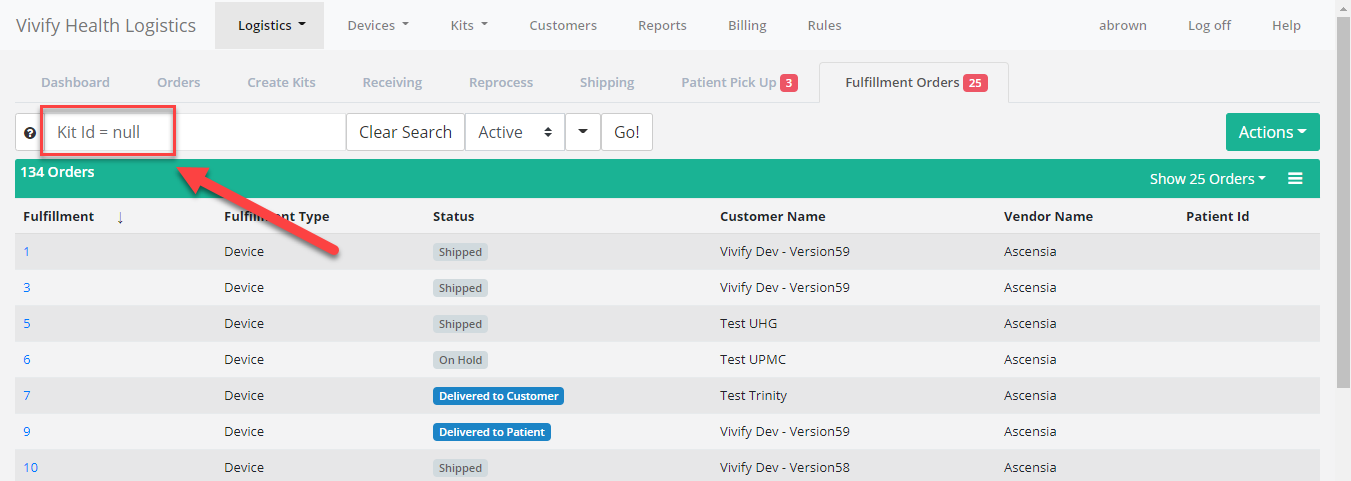Click the Log off link
Viewport: 1351px width, 481px height.
(1209, 25)
